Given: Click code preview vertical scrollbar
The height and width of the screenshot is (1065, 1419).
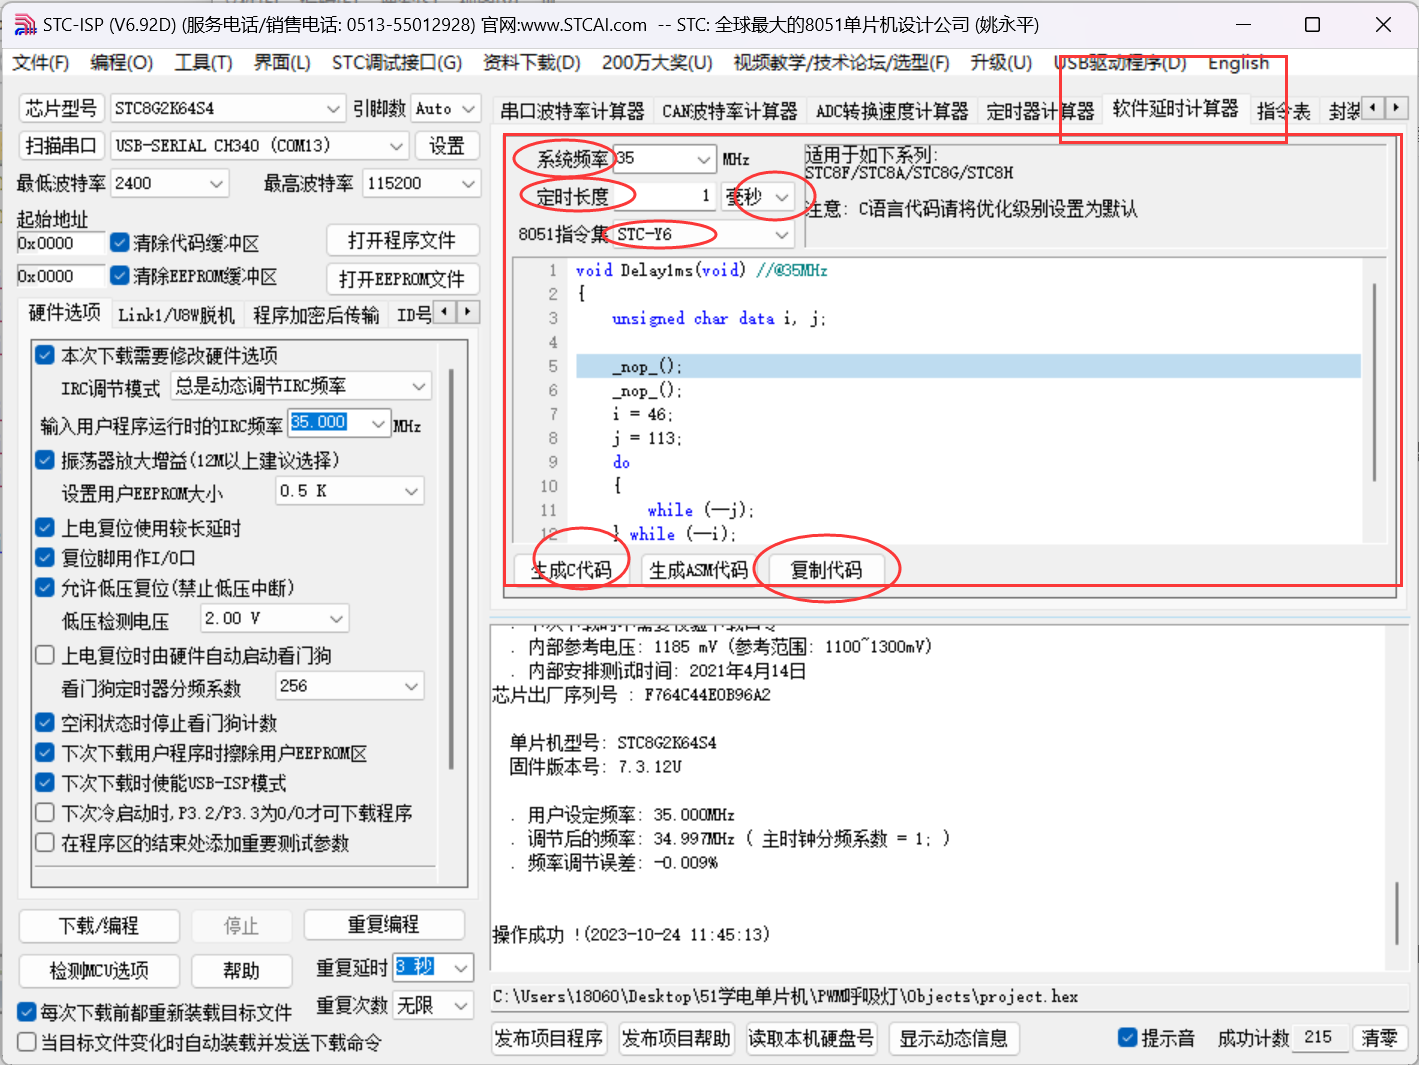Looking at the screenshot, I should pos(1376,382).
